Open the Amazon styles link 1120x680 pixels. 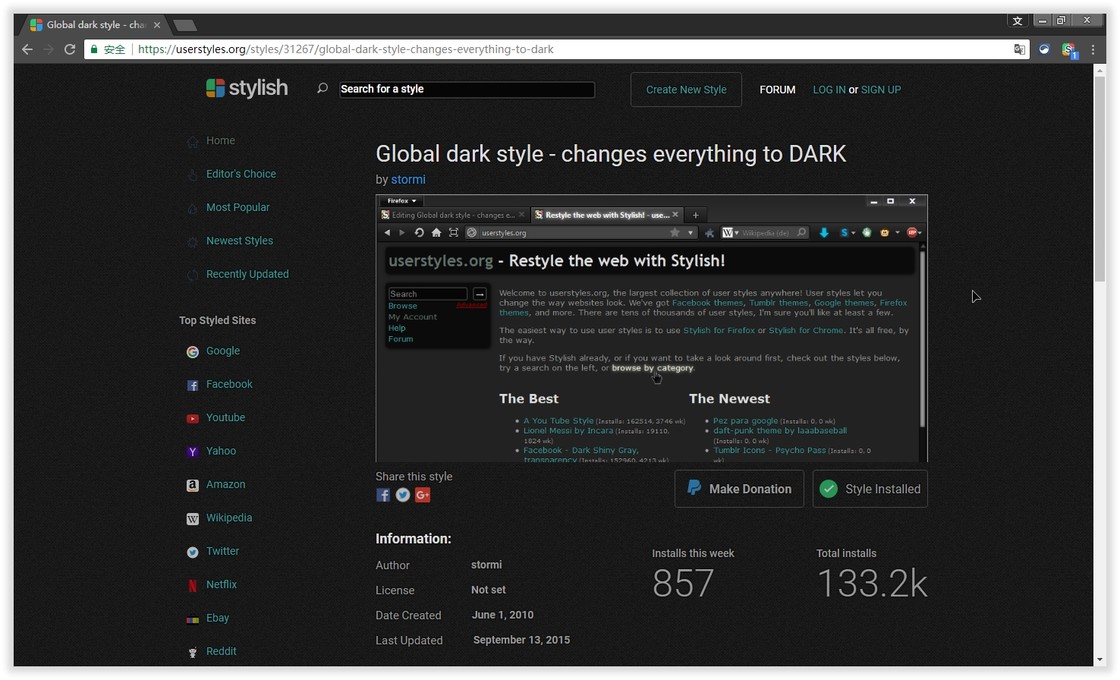point(226,484)
